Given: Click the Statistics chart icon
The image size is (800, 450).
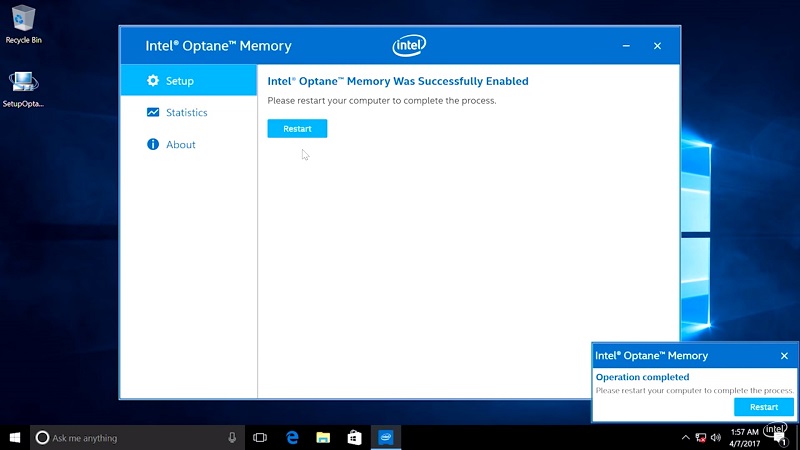Looking at the screenshot, I should point(153,112).
